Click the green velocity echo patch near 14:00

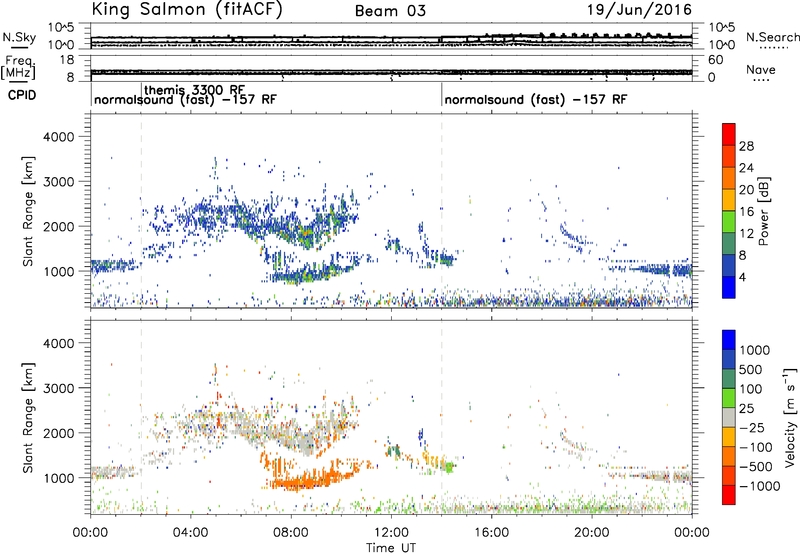click(x=449, y=466)
